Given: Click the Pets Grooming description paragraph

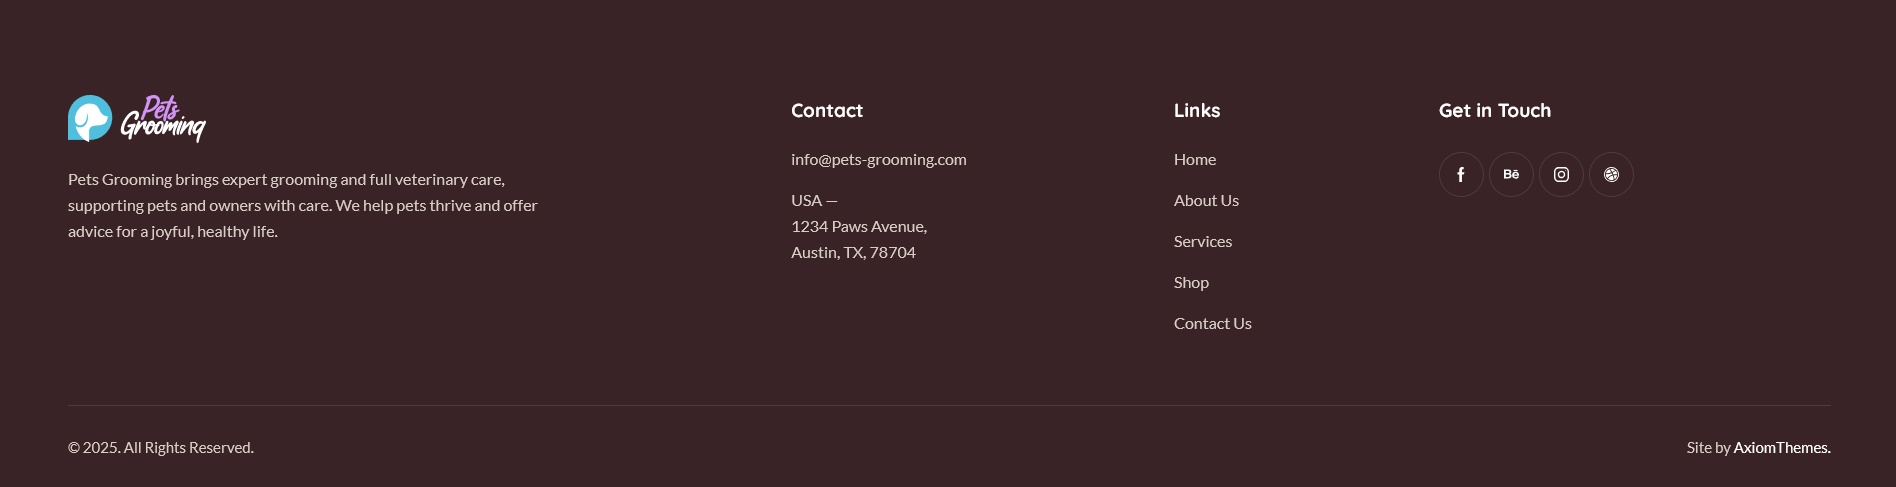Looking at the screenshot, I should [x=303, y=205].
